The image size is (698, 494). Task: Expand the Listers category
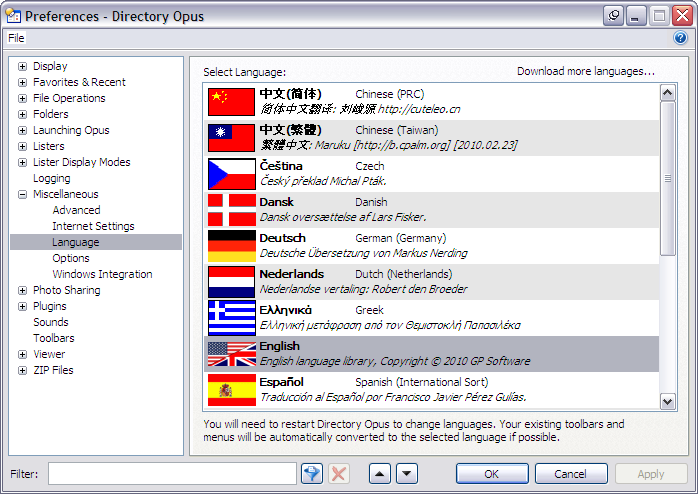(22, 146)
